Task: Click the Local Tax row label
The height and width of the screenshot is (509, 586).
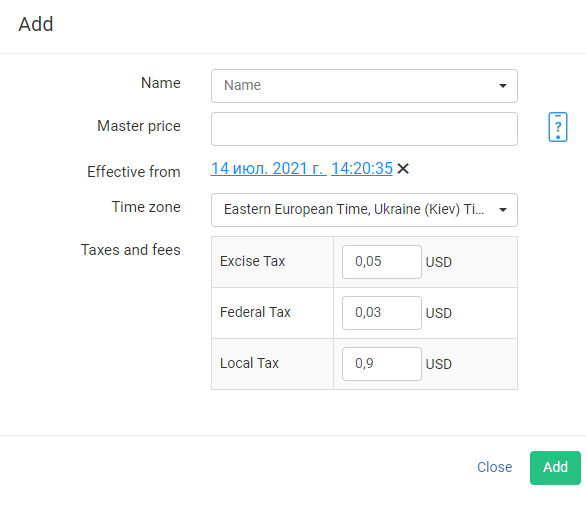Action: tap(249, 363)
